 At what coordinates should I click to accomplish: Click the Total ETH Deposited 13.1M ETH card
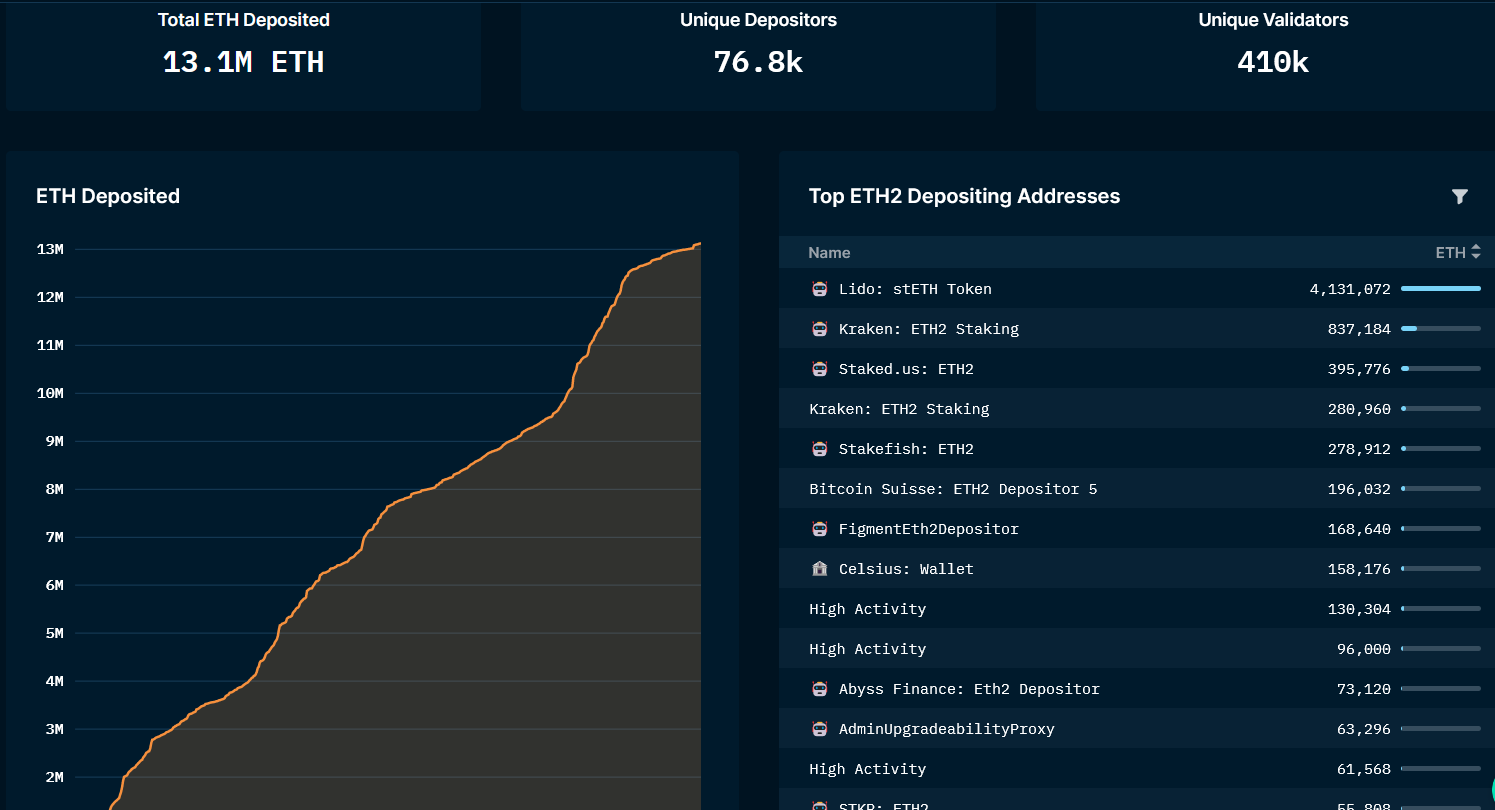click(x=243, y=55)
